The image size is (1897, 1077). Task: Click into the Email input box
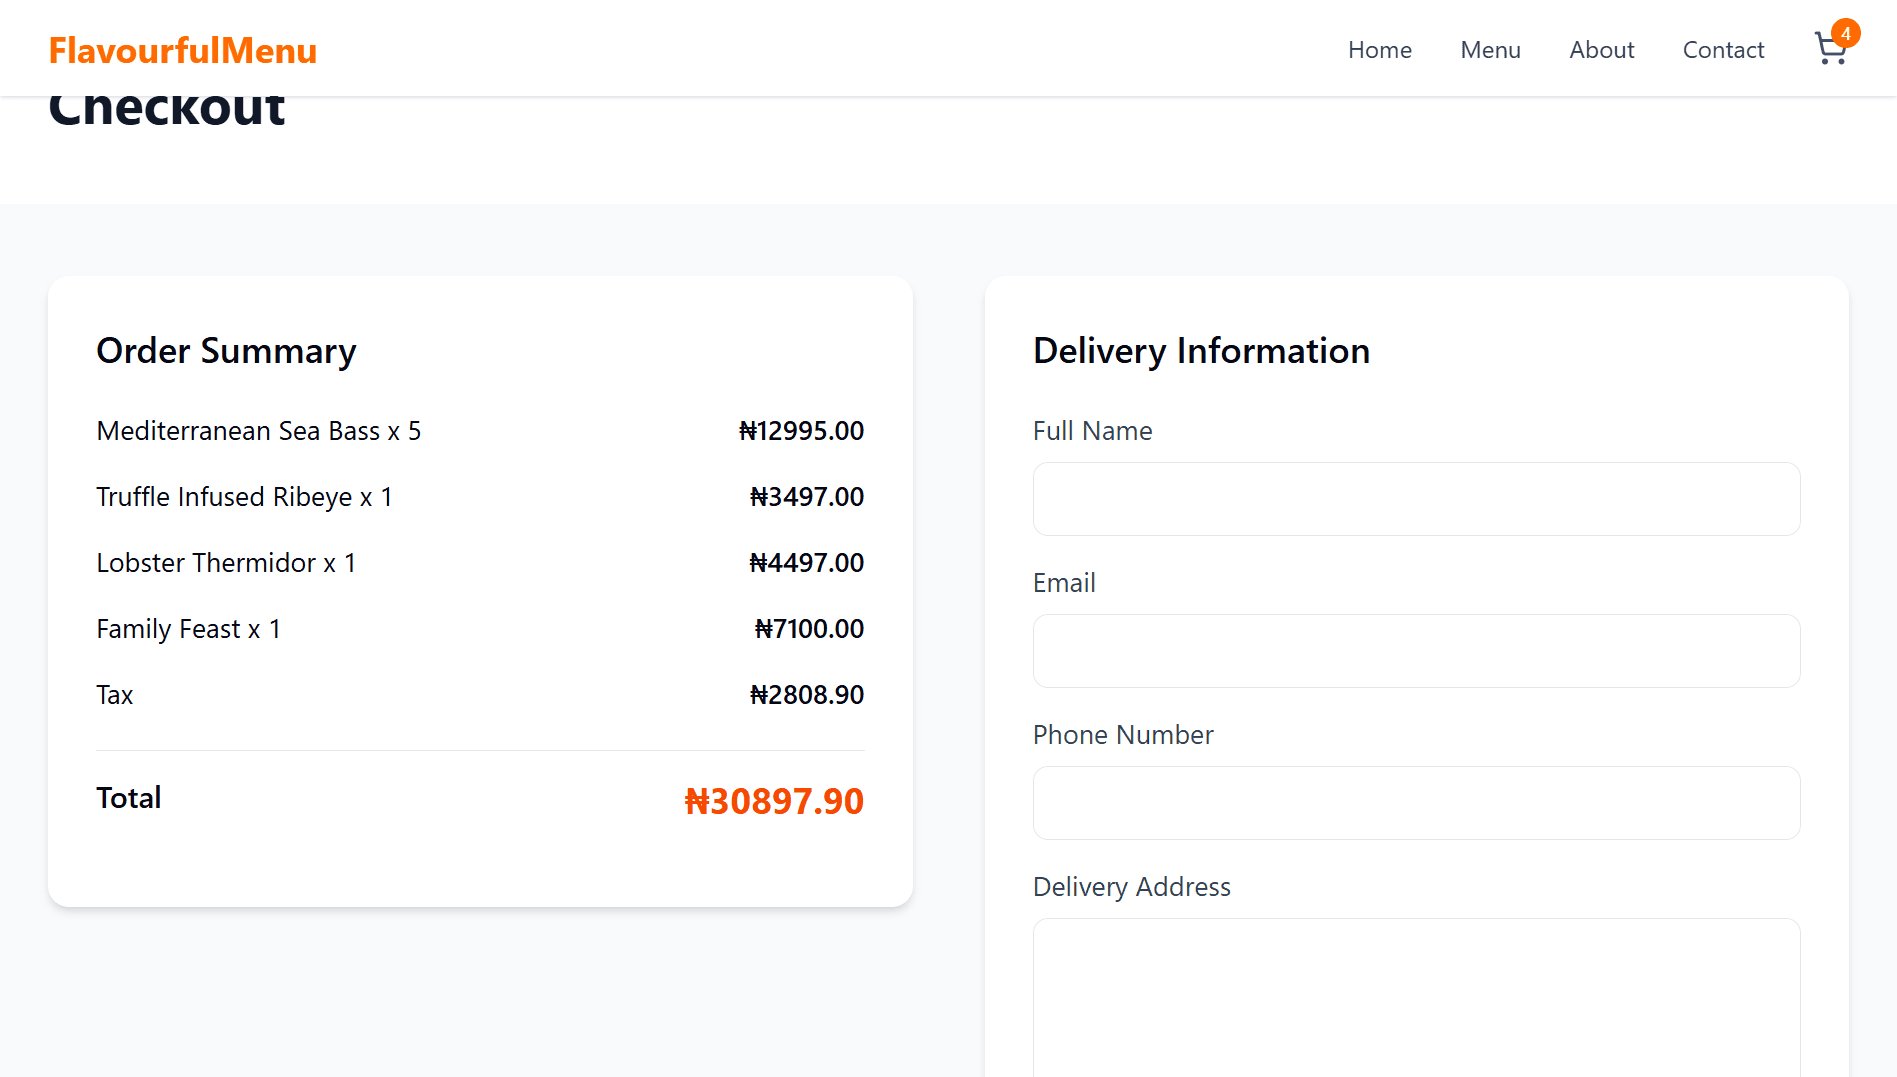tap(1416, 651)
